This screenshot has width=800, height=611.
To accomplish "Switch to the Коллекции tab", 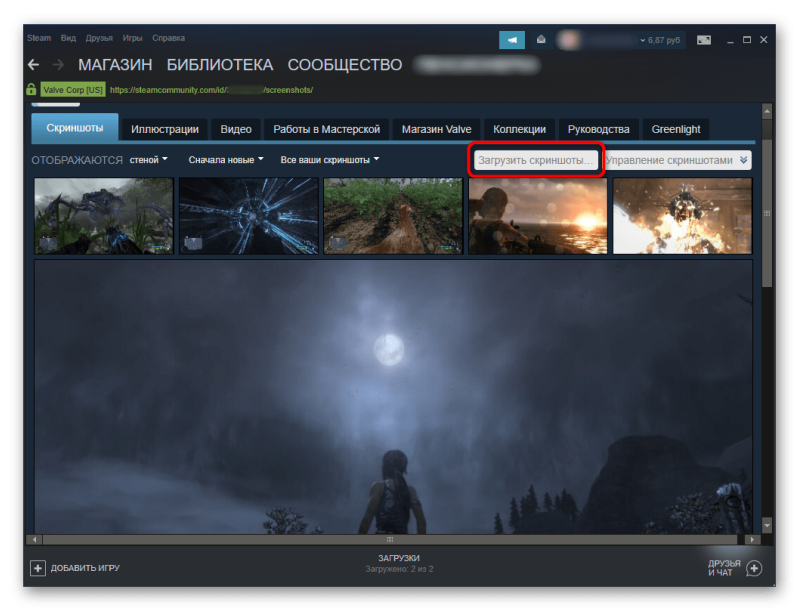I will pos(519,129).
